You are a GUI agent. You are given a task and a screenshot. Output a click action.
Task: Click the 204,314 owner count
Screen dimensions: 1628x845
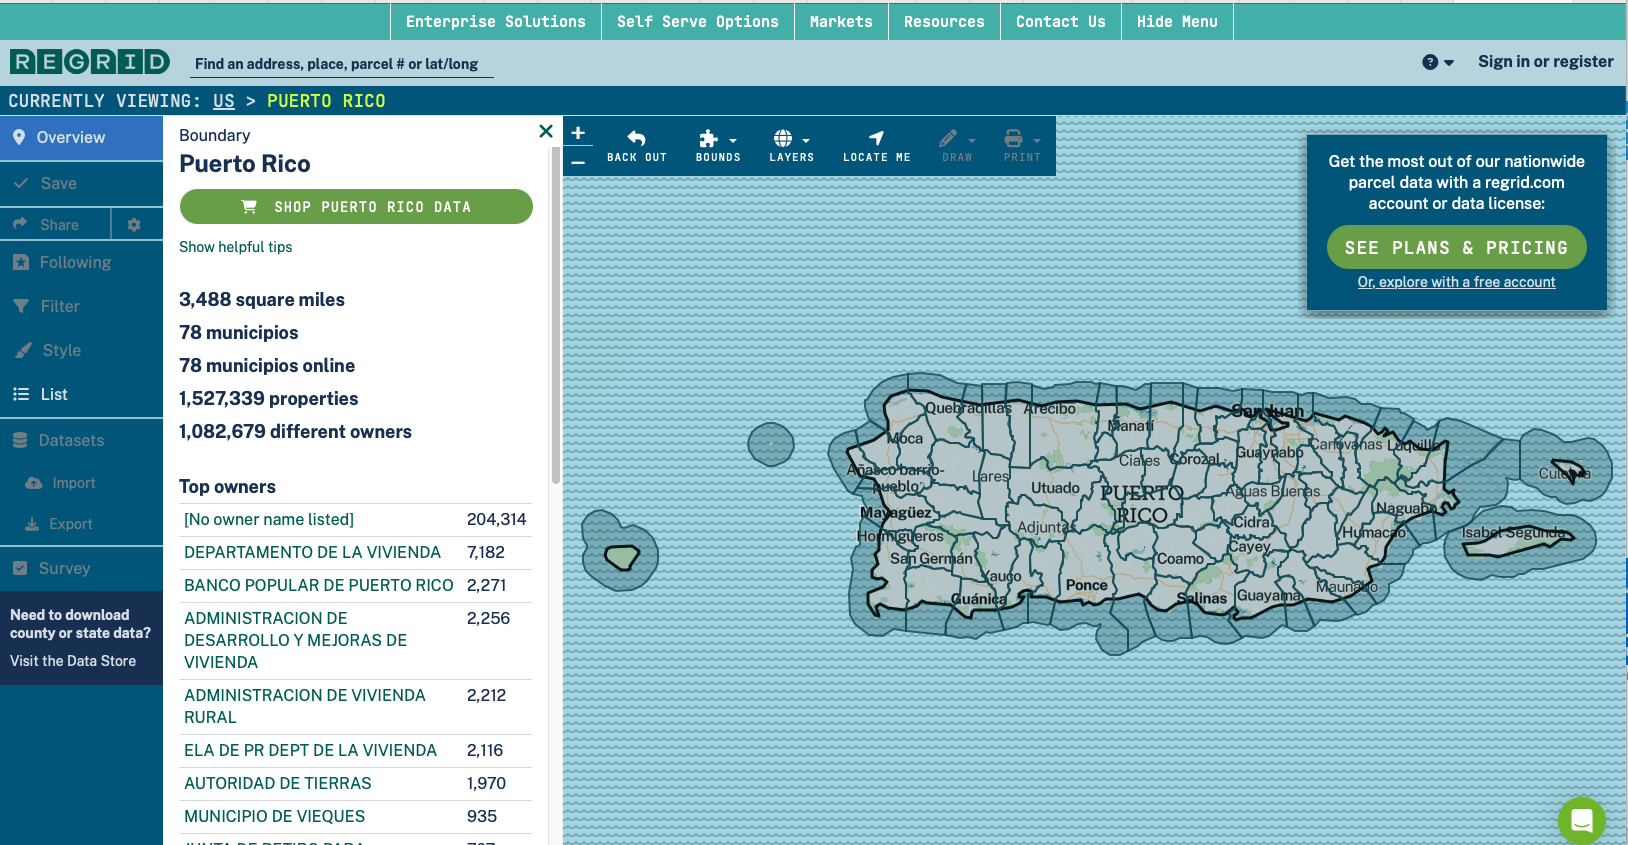(x=496, y=519)
